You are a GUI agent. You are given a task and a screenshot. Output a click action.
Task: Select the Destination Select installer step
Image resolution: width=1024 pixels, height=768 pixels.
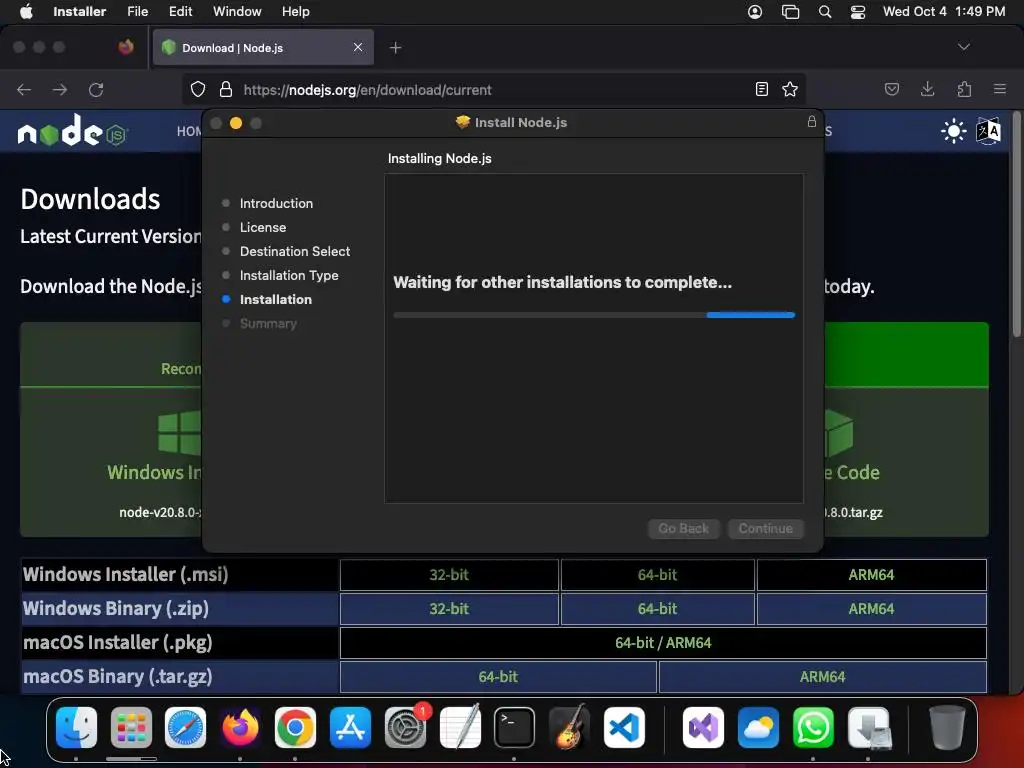(x=295, y=251)
